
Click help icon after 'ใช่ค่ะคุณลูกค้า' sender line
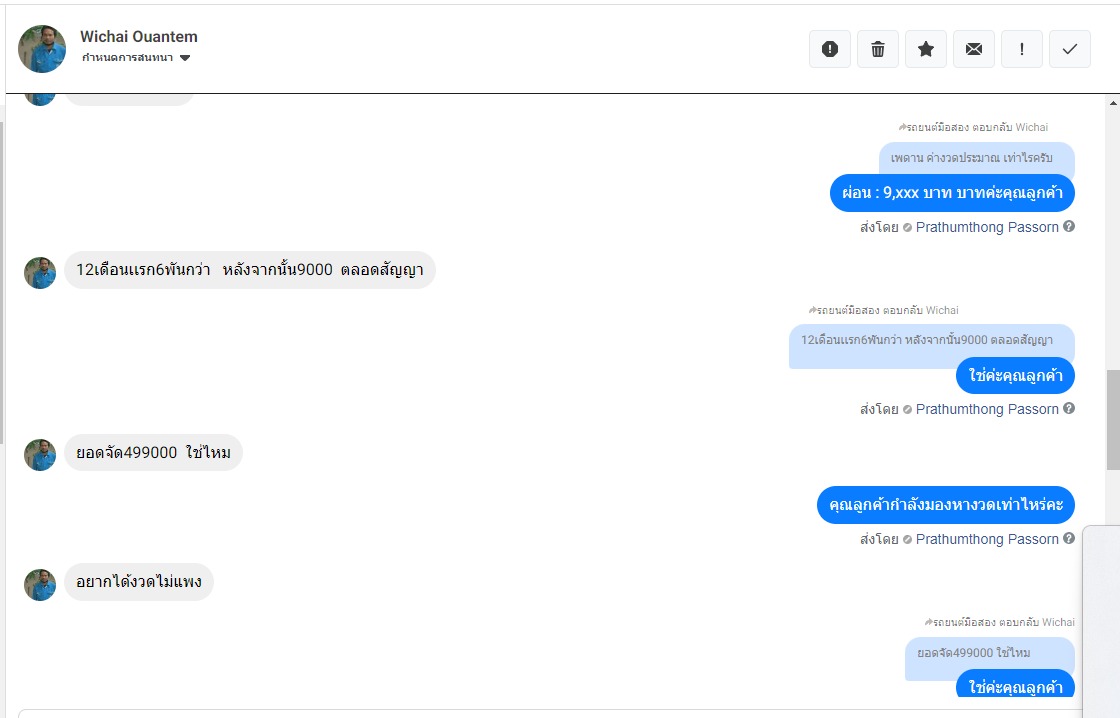coord(1069,409)
